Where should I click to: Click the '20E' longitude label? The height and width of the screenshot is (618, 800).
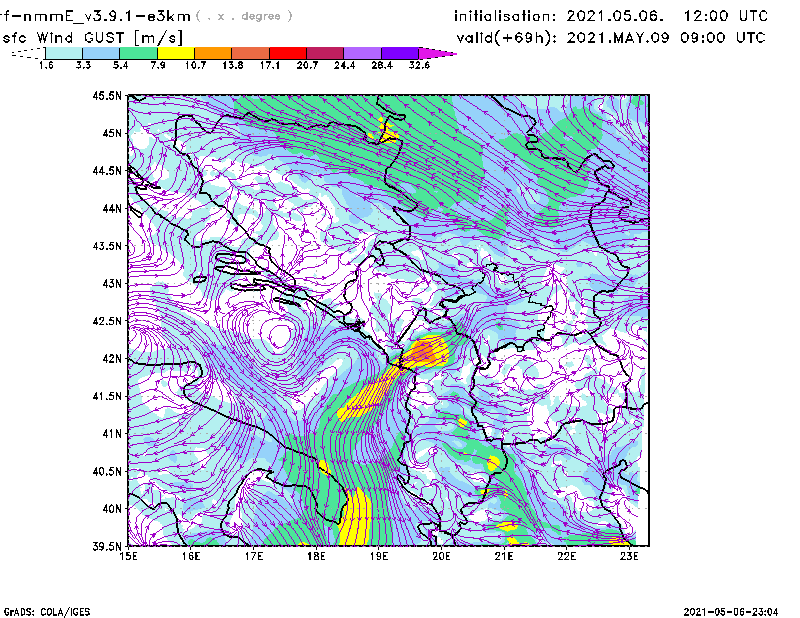coord(441,556)
